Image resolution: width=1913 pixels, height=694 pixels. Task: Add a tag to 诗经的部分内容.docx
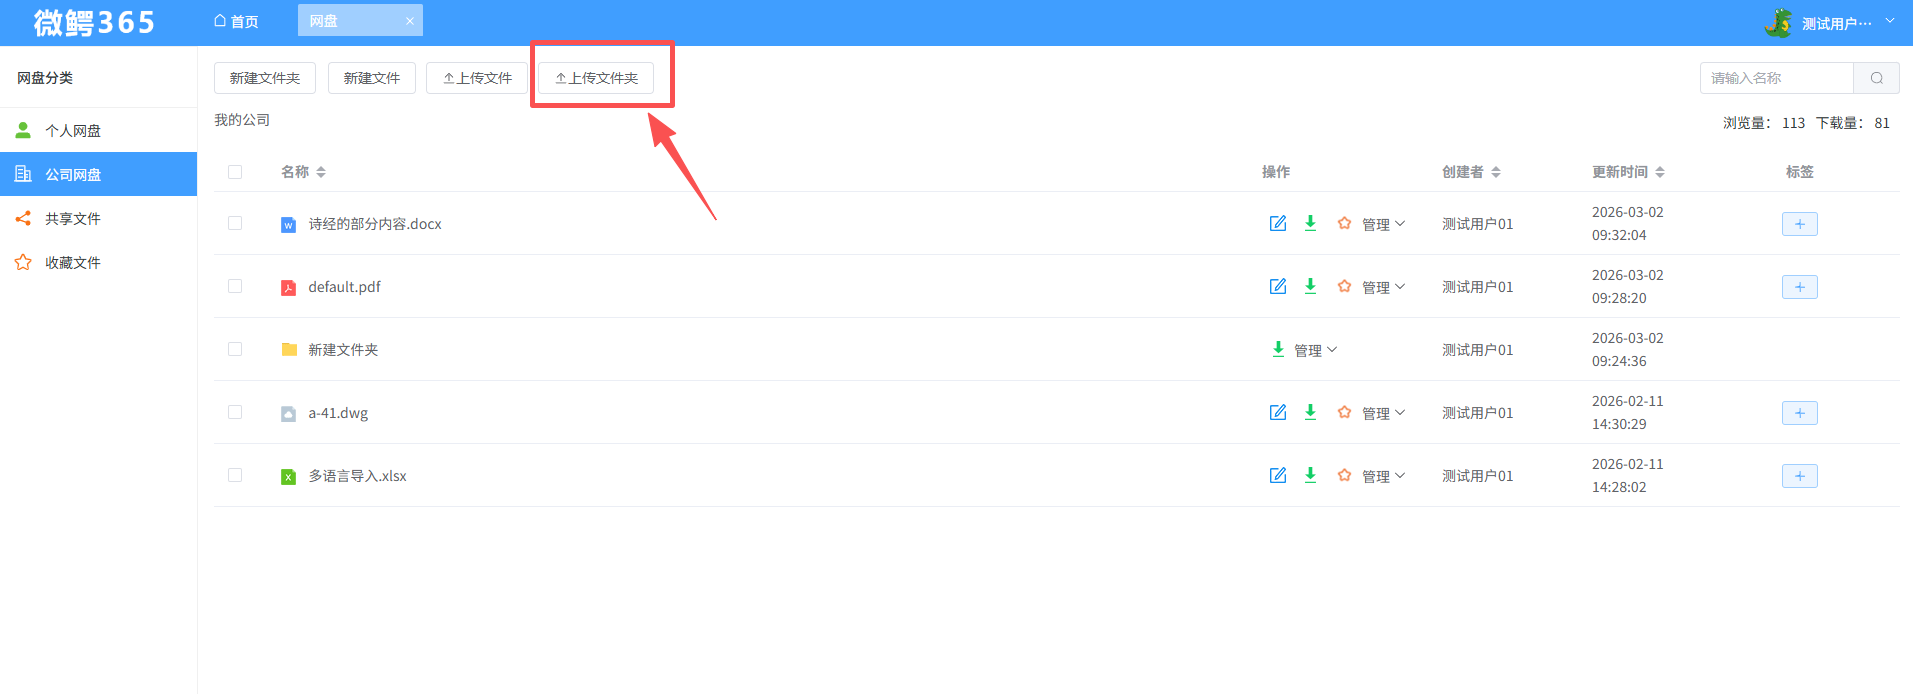click(1799, 224)
